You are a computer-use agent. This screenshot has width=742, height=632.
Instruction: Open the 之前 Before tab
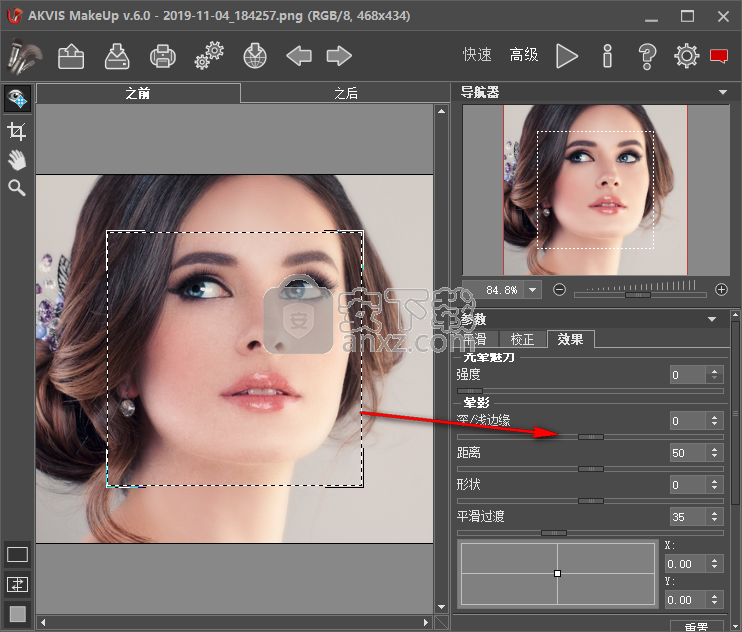(138, 93)
